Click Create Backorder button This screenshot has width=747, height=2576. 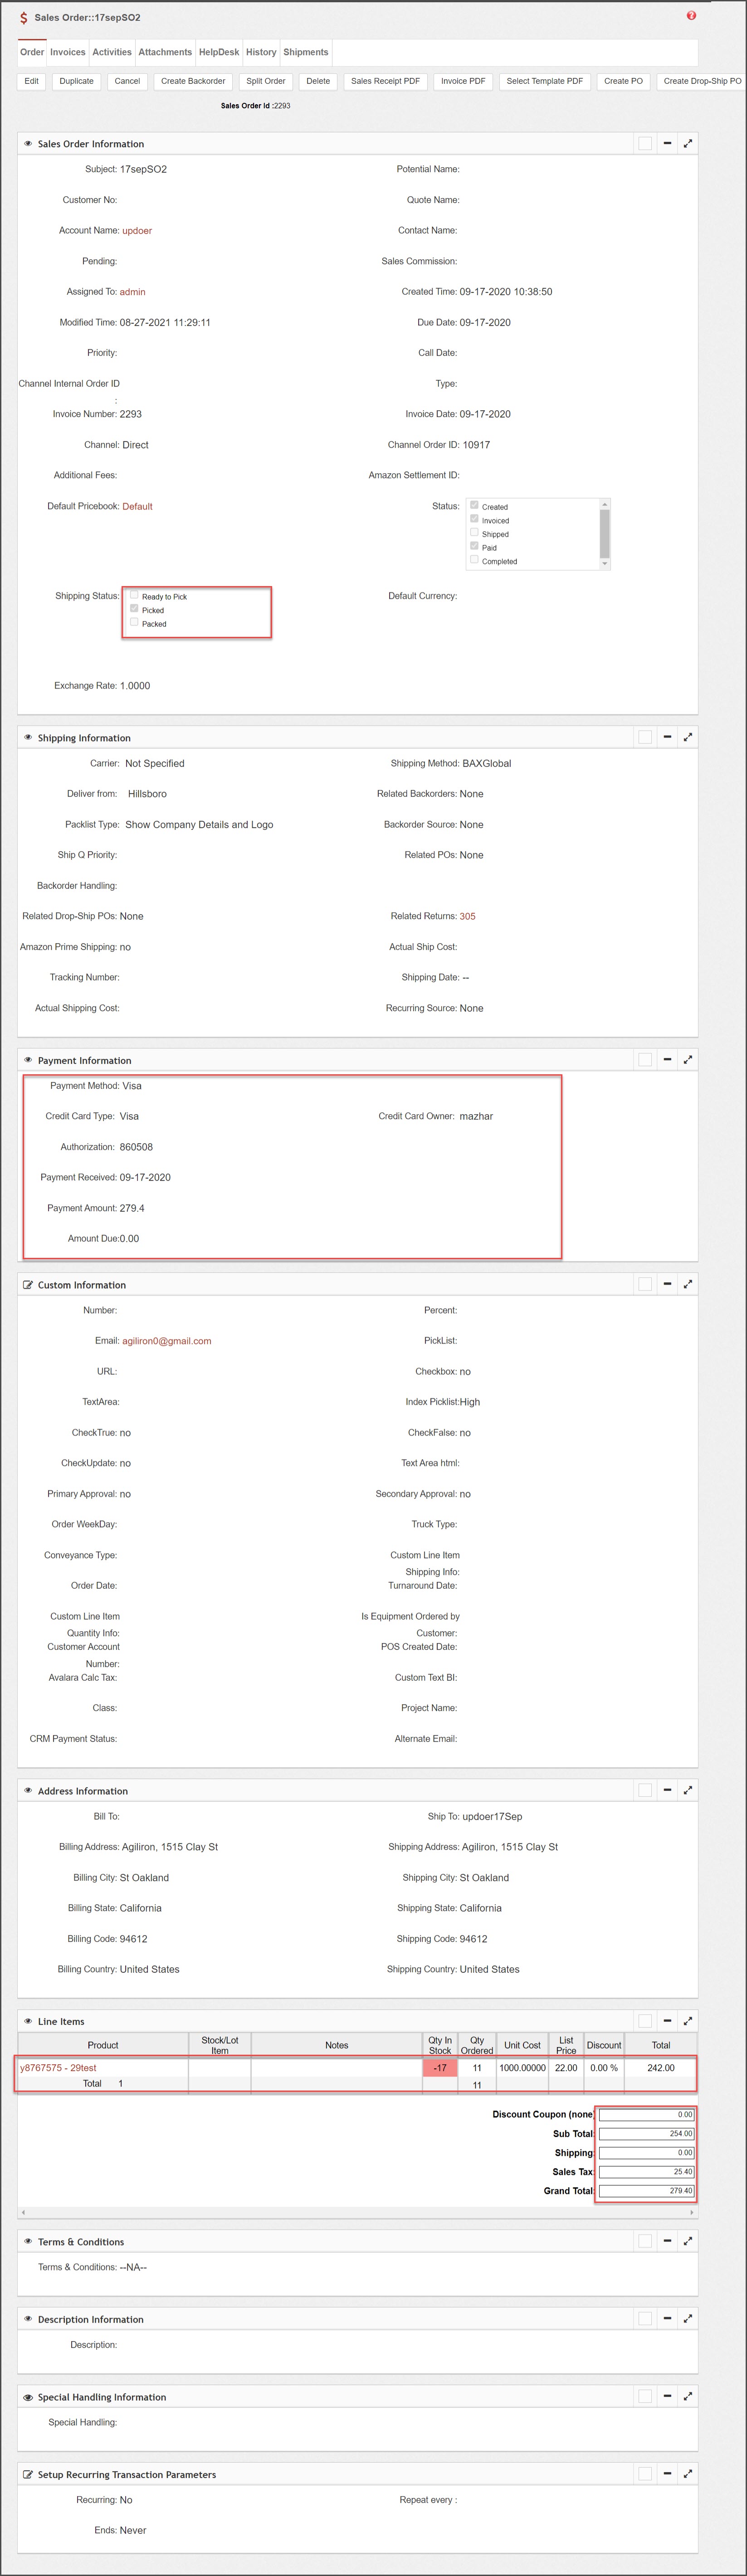(193, 81)
